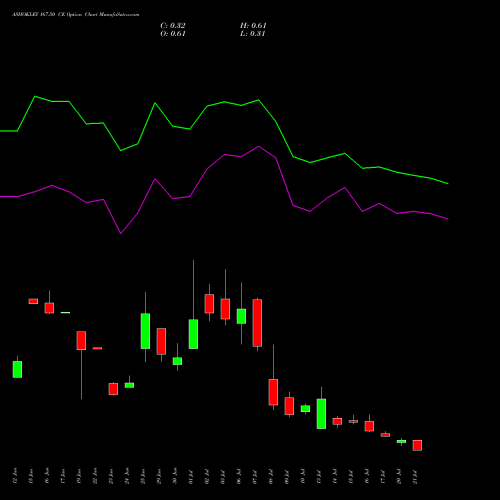Screen dimensions: 500x500
Task: Click the last red candle above 21 Jul
Action: 417,445
